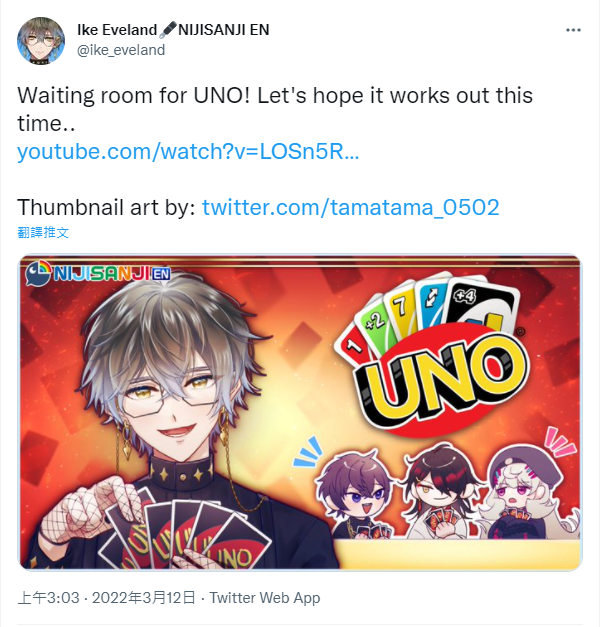Click the Twitter Web App source label
The image size is (601, 627).
pyautogui.click(x=265, y=598)
